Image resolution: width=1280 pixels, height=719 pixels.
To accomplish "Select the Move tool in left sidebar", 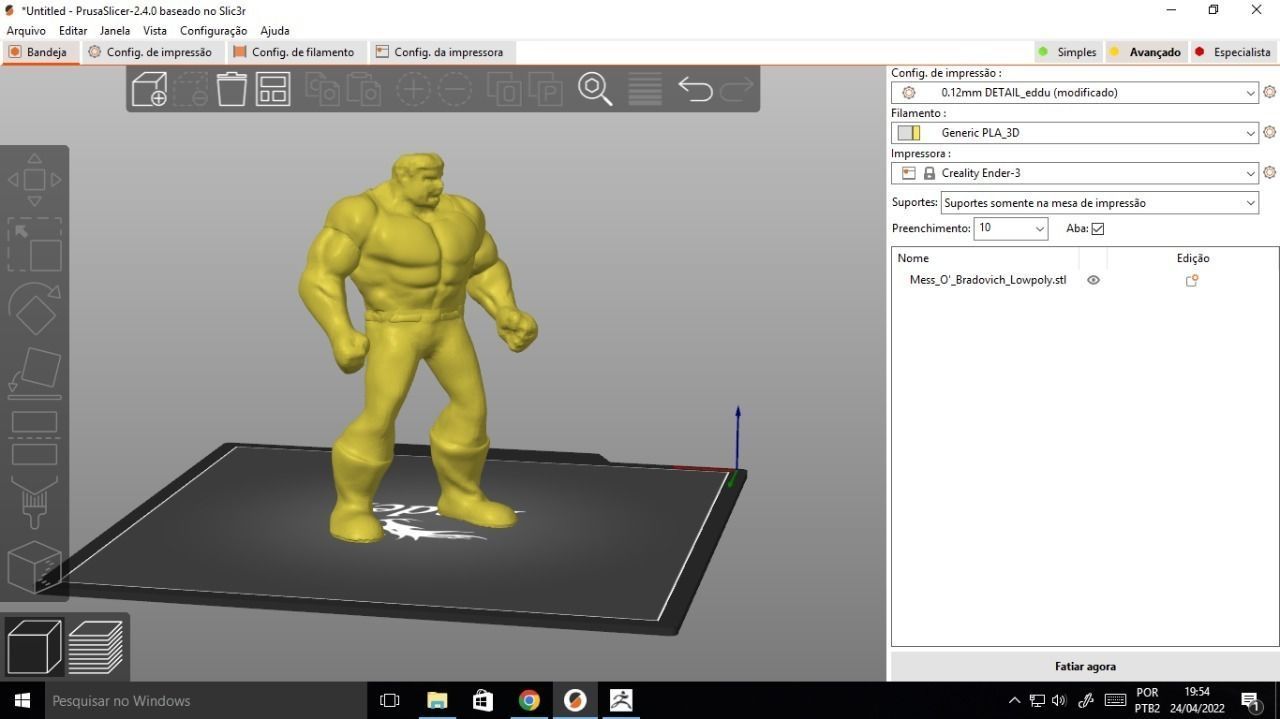I will [34, 180].
